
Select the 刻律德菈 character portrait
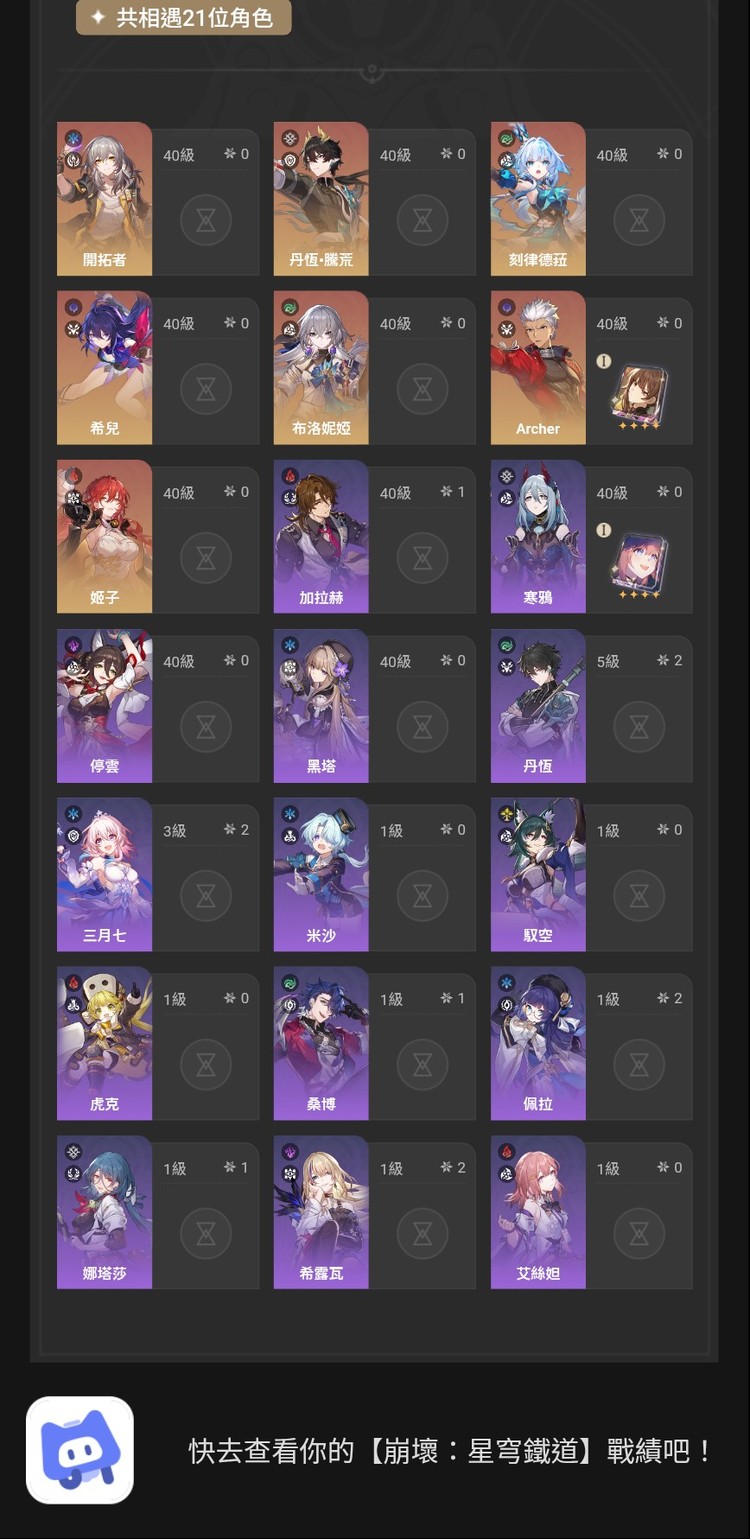[x=538, y=199]
